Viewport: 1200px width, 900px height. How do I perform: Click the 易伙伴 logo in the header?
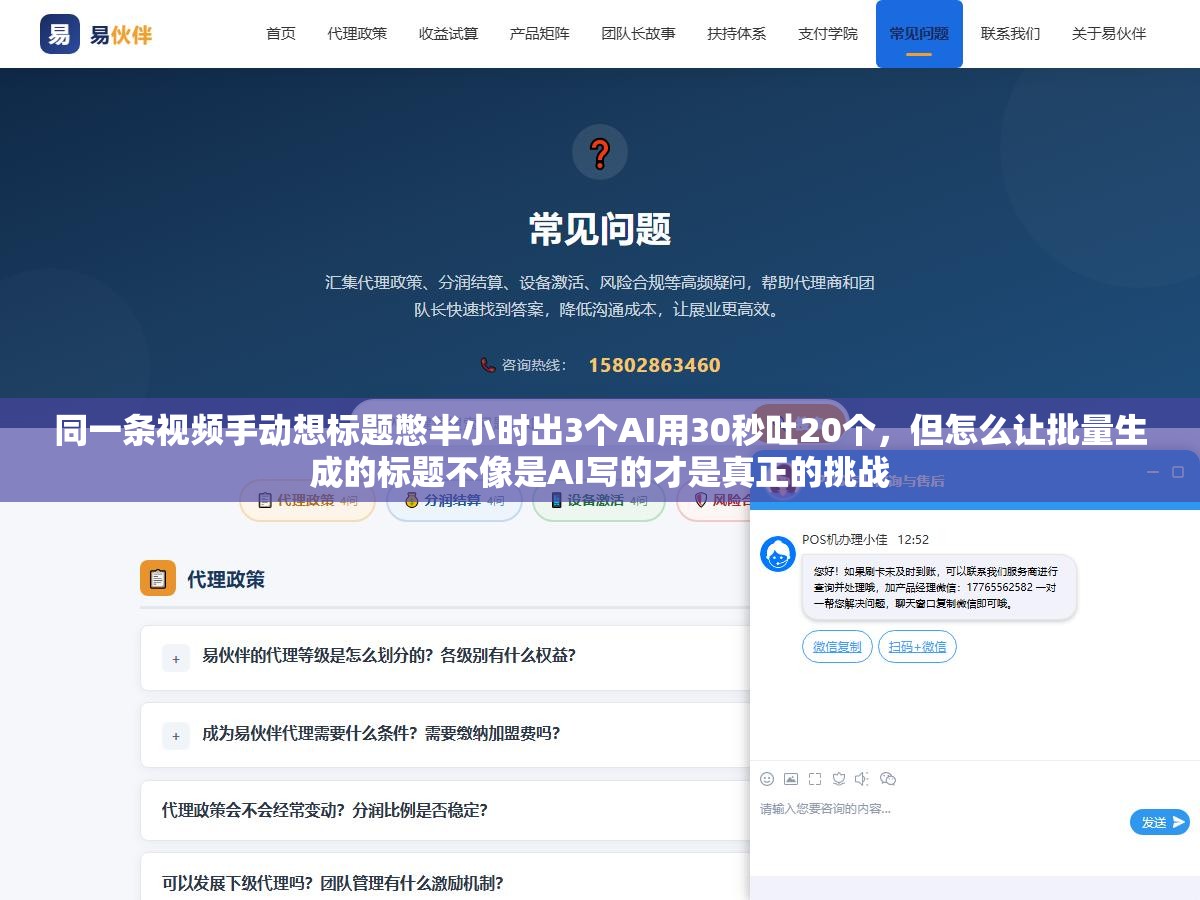click(97, 35)
